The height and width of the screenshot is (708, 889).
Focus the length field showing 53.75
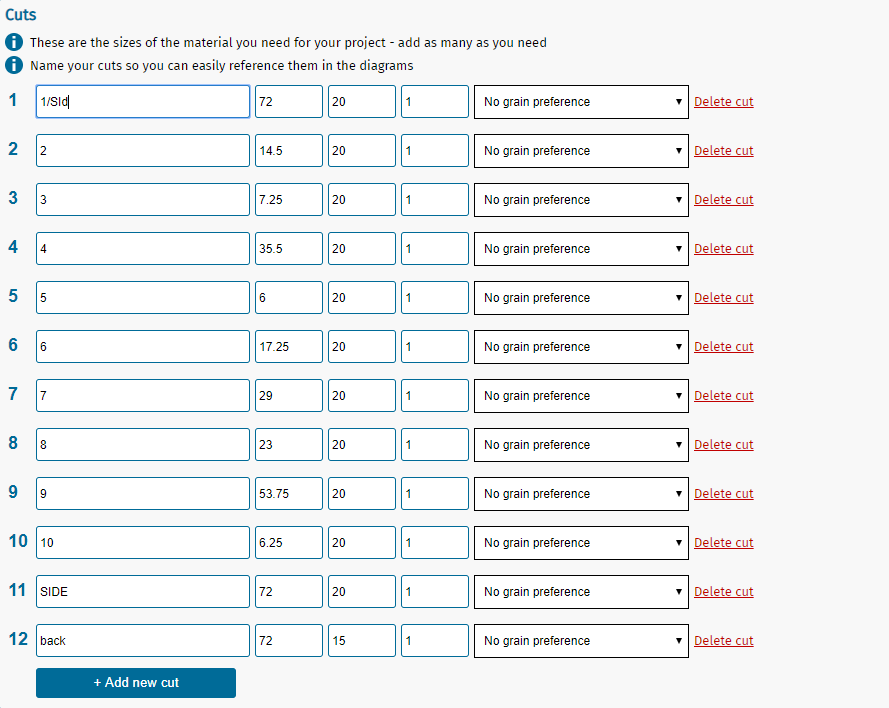tap(288, 494)
